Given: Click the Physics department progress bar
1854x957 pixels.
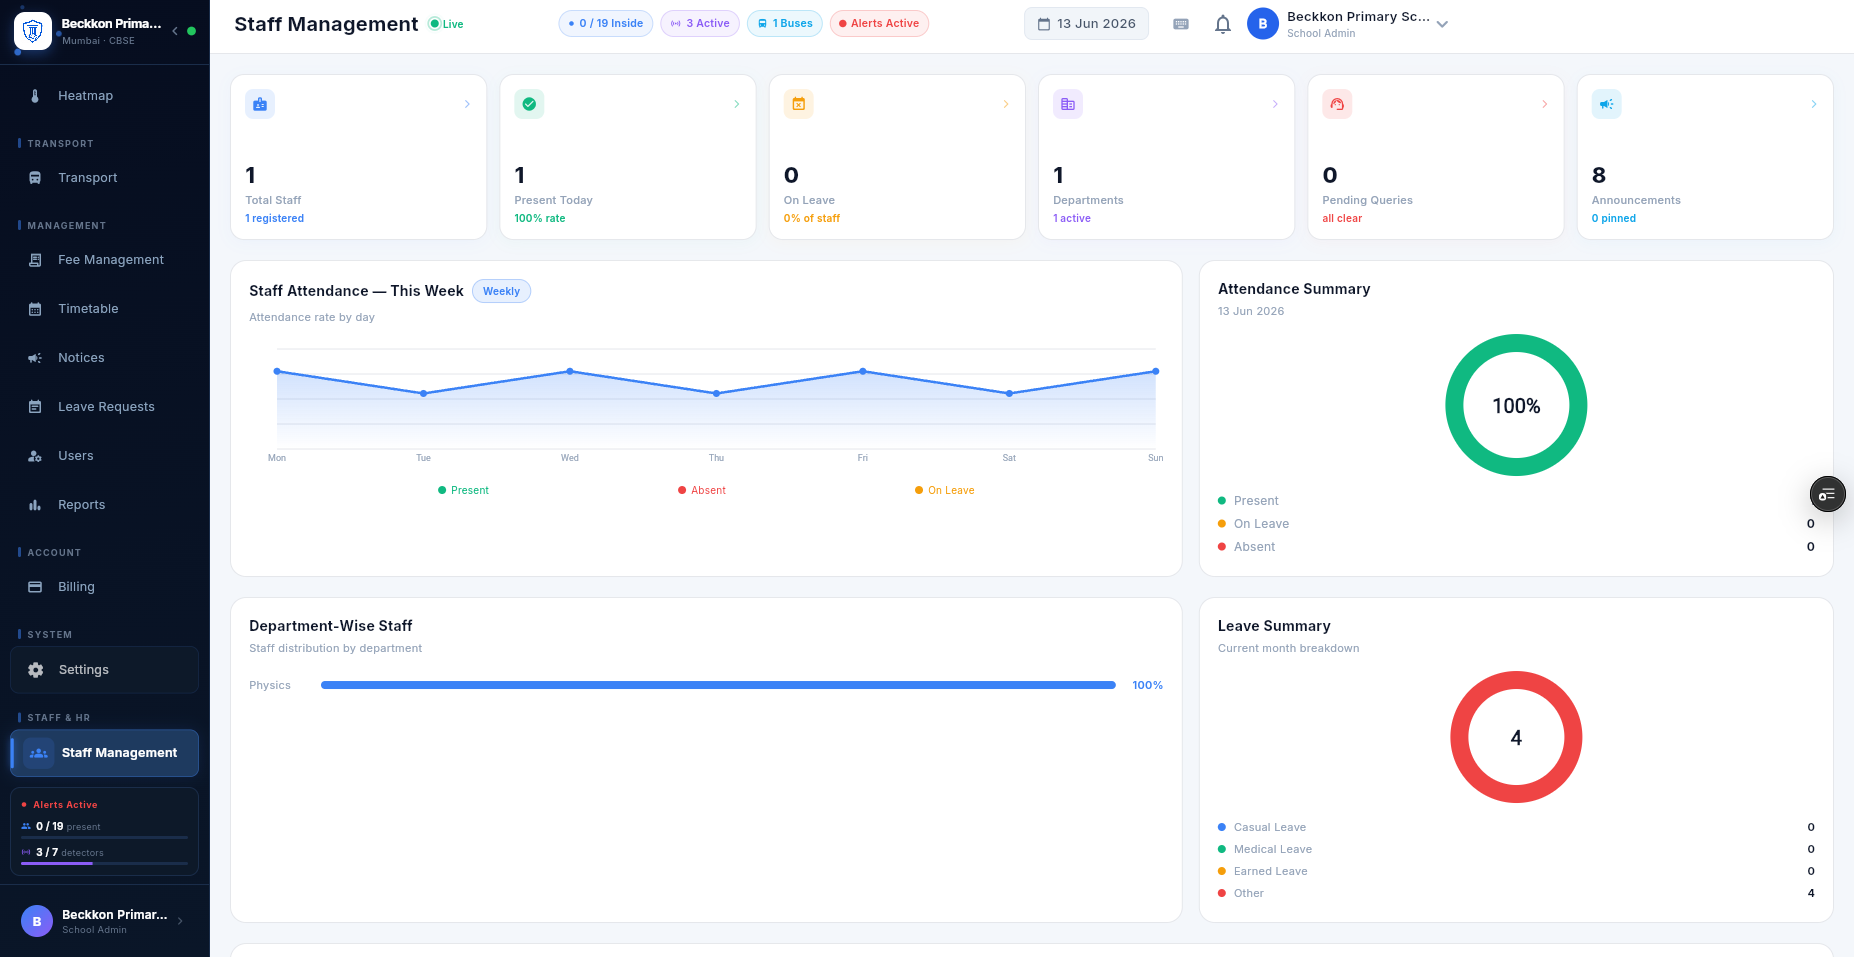Looking at the screenshot, I should tap(718, 685).
